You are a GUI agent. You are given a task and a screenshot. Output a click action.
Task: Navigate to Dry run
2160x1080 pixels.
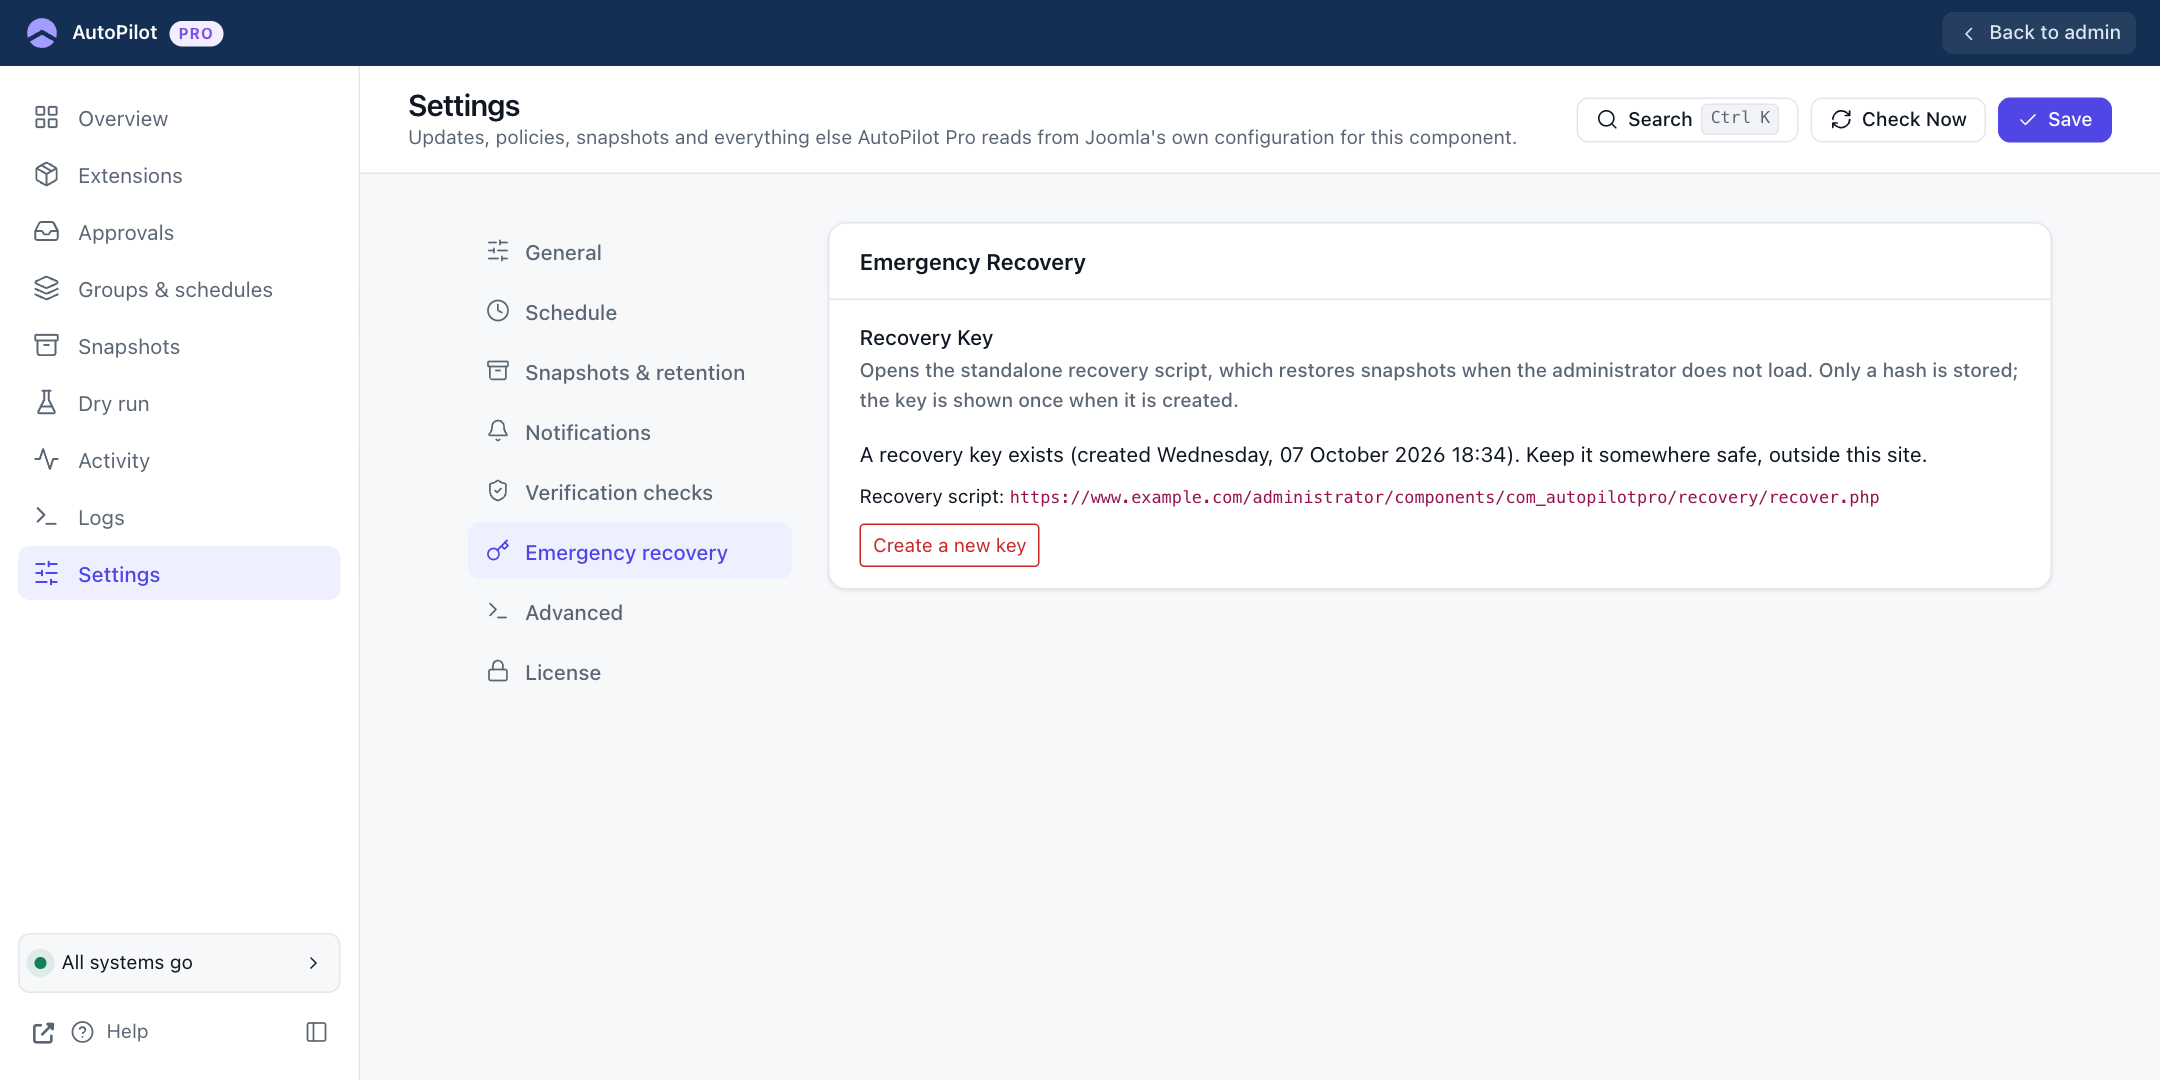pos(179,403)
